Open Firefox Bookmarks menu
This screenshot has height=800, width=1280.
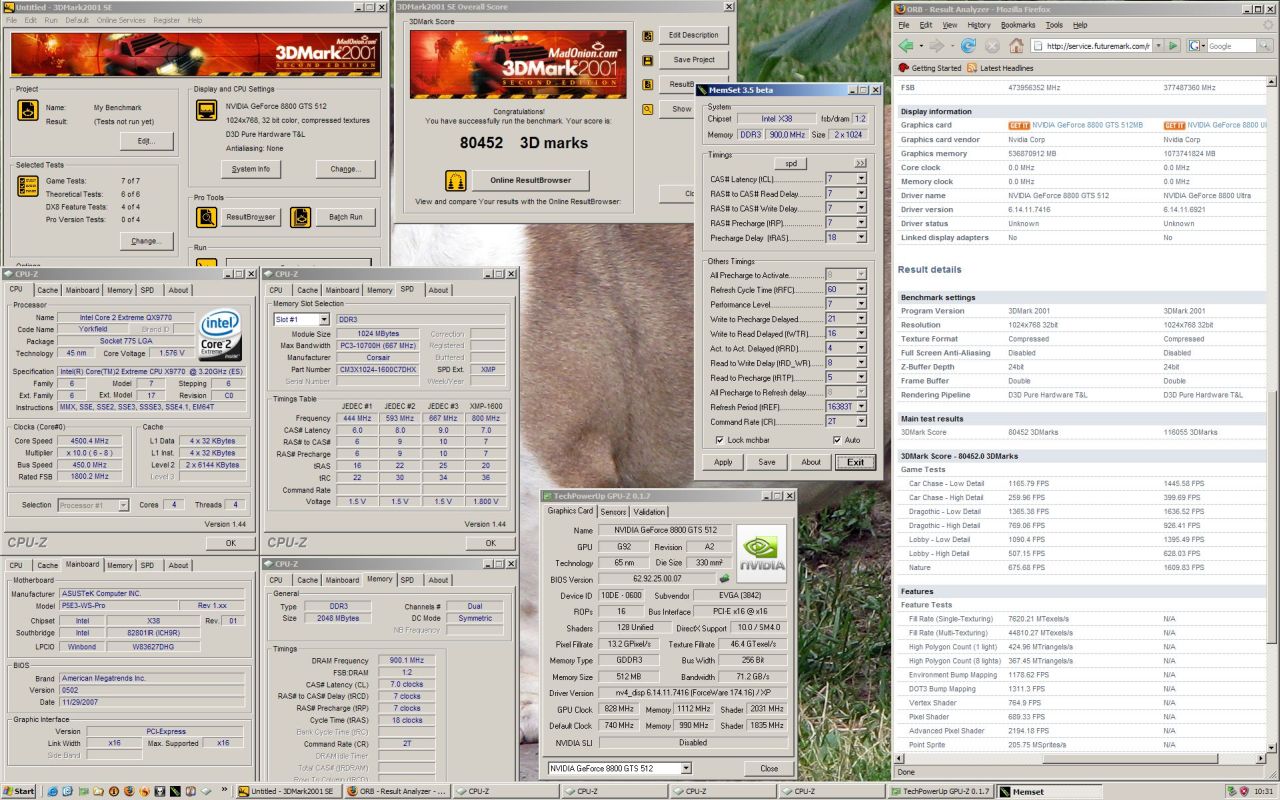pos(1018,24)
